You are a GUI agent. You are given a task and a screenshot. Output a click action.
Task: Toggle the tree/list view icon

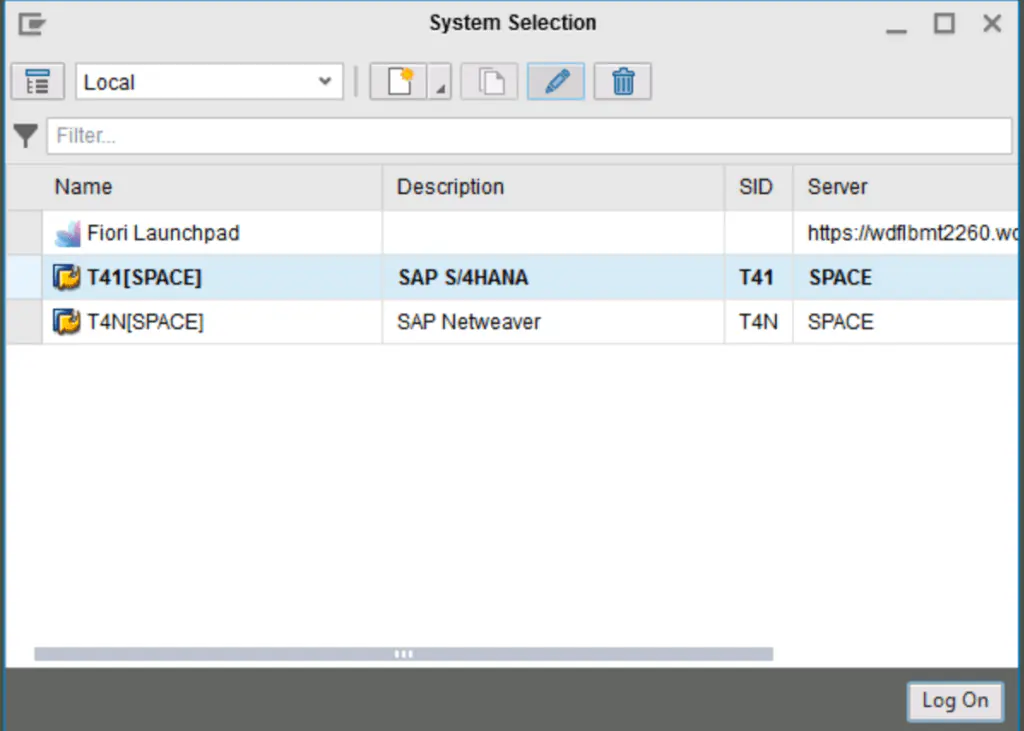click(x=38, y=82)
